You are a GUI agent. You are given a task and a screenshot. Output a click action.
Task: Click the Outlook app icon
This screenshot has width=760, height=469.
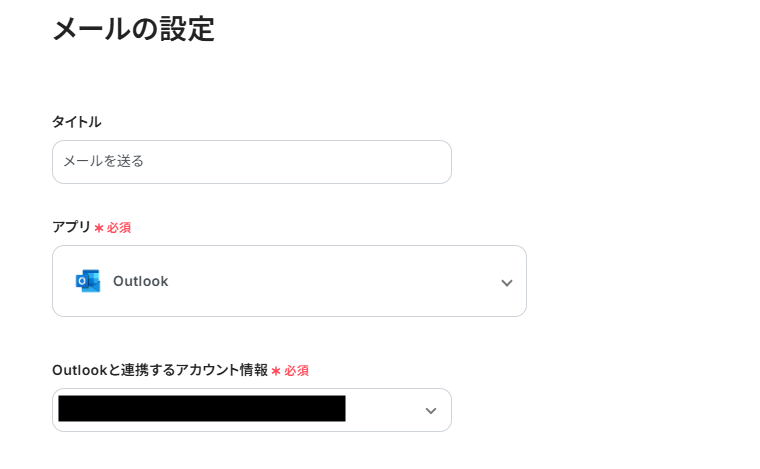pyautogui.click(x=88, y=281)
